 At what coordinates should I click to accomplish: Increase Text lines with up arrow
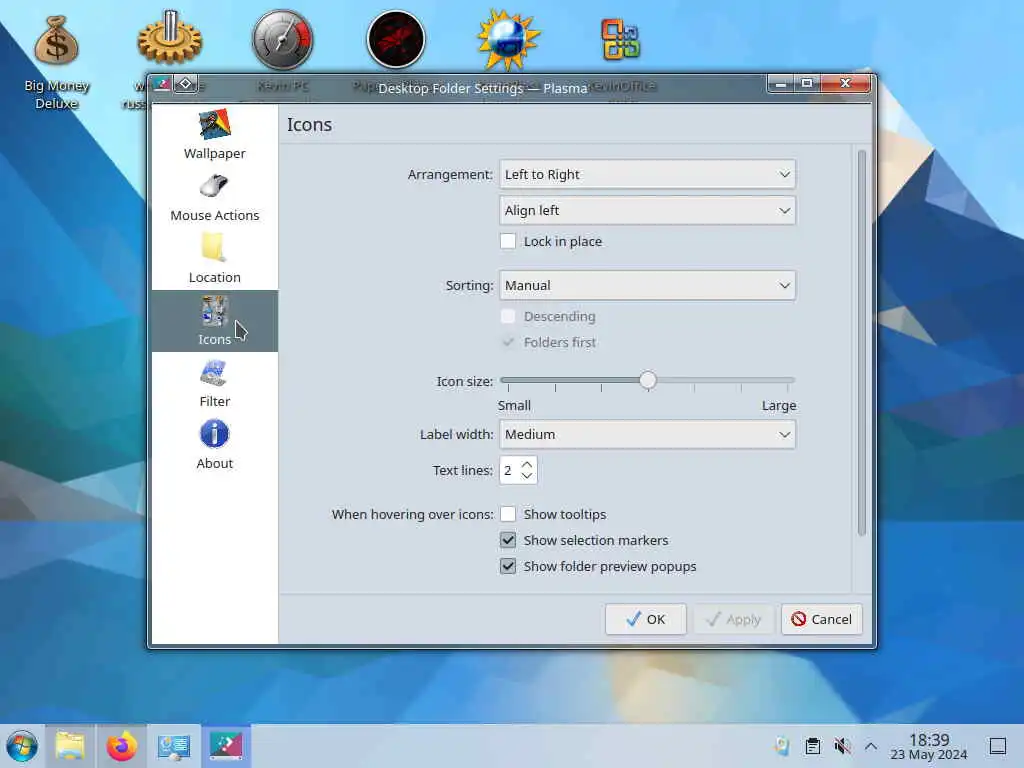pyautogui.click(x=527, y=464)
